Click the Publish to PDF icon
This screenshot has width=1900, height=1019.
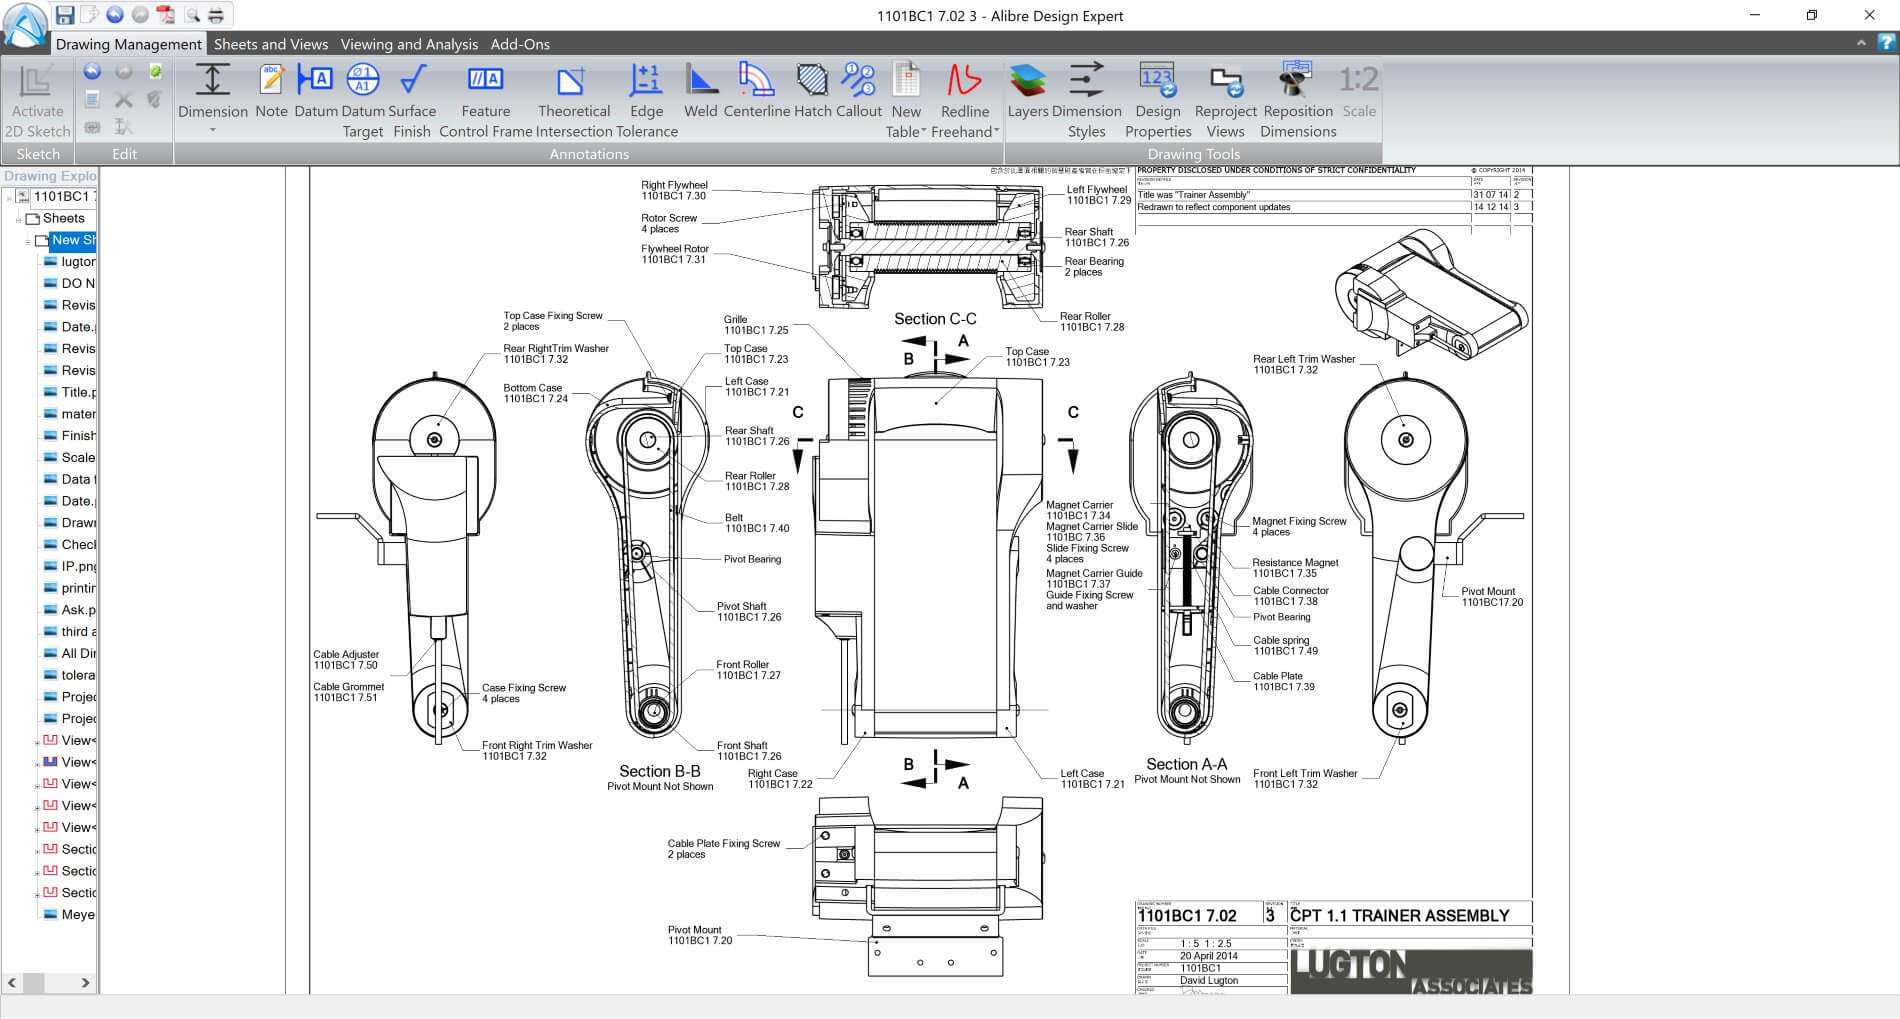166,14
